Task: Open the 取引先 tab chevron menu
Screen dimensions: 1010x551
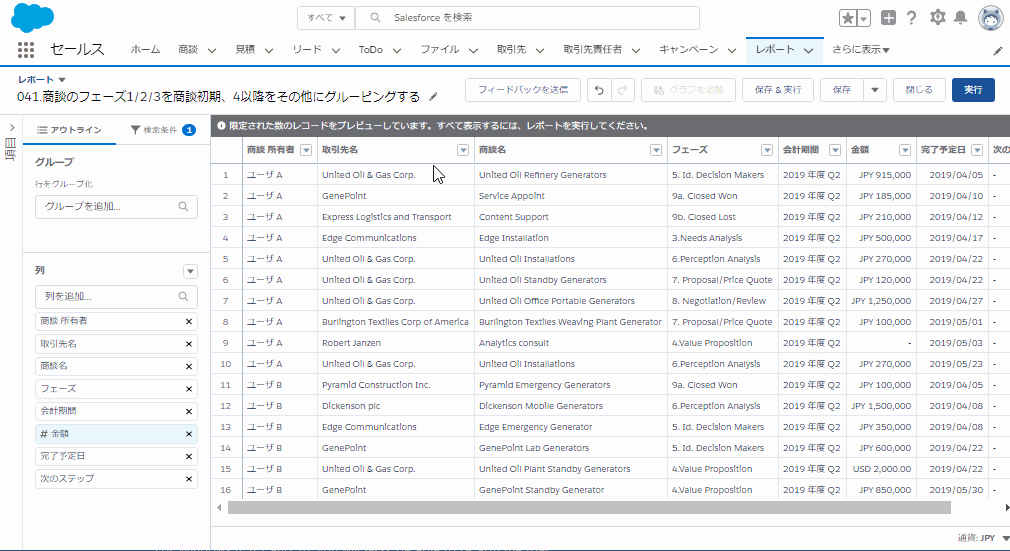Action: (x=540, y=50)
